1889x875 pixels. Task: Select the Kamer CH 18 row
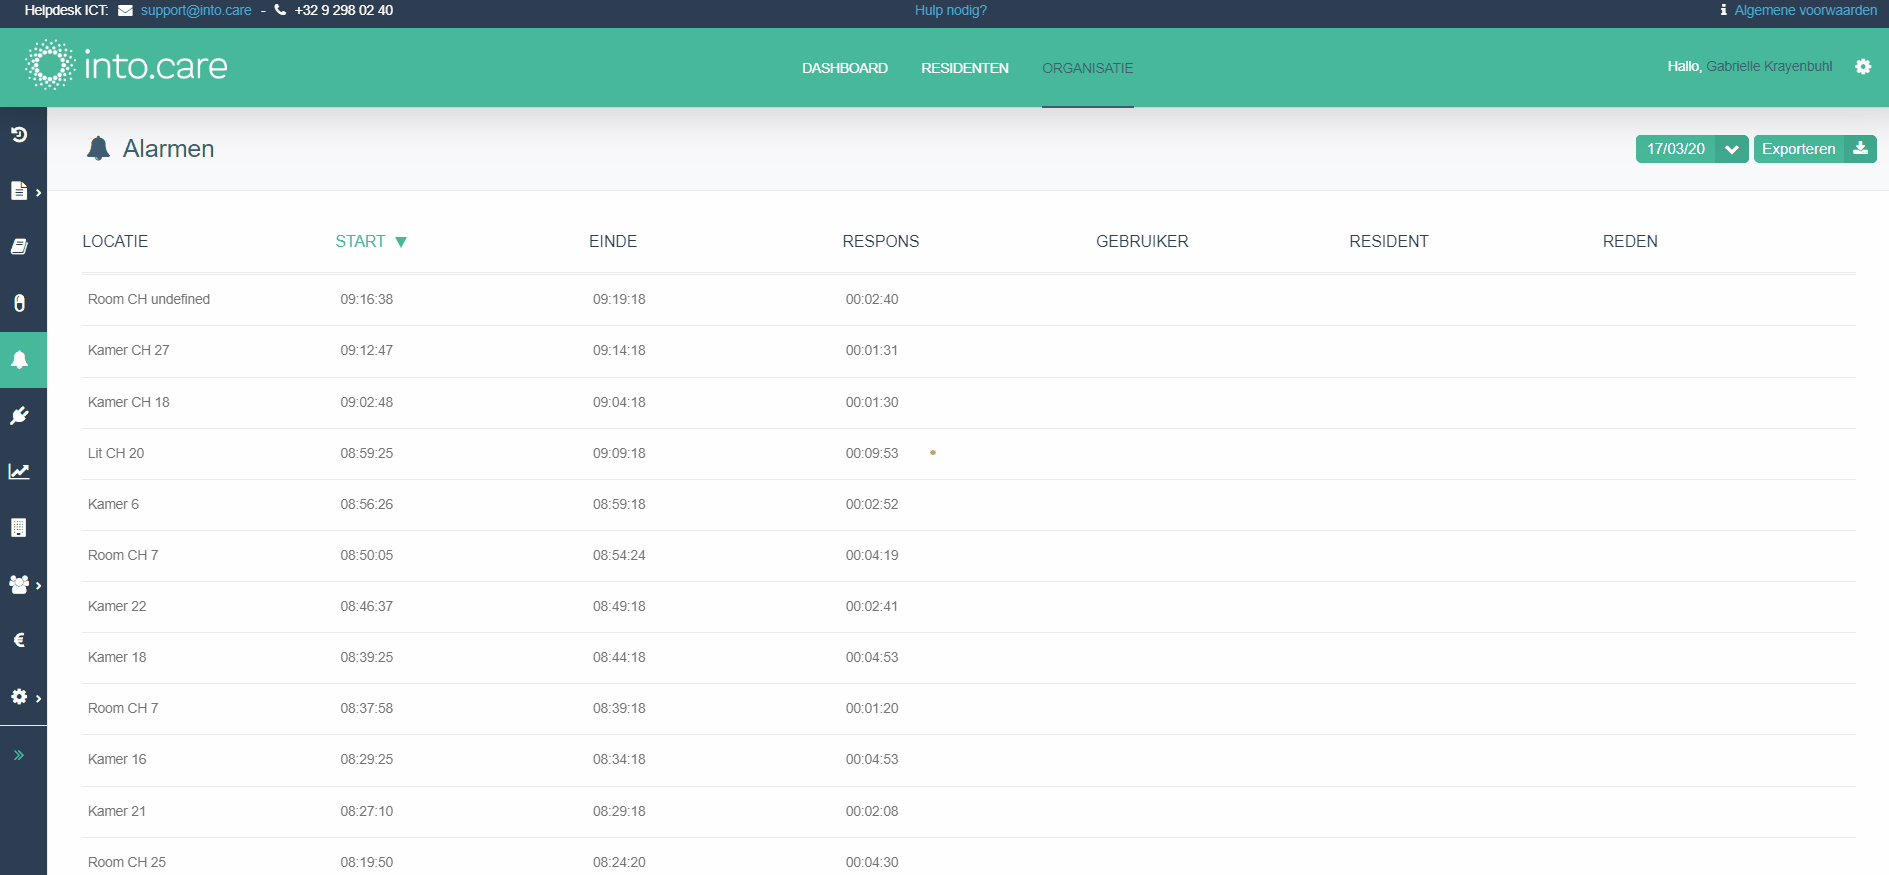969,403
